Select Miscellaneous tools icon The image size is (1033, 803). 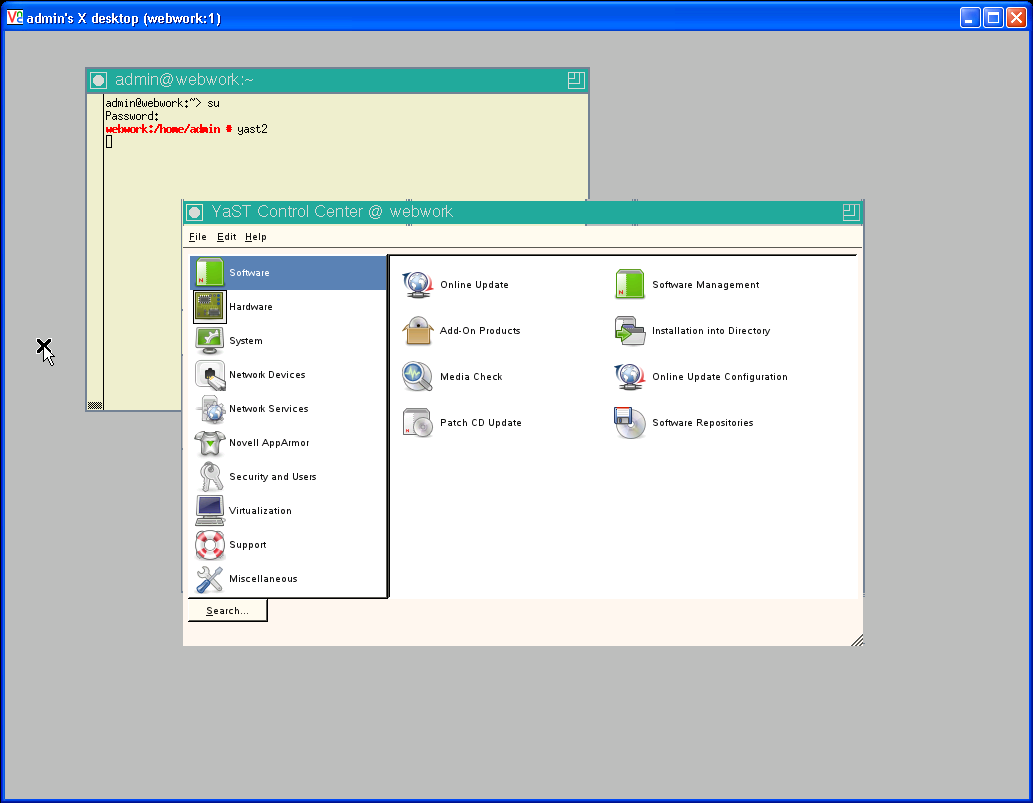click(x=209, y=579)
